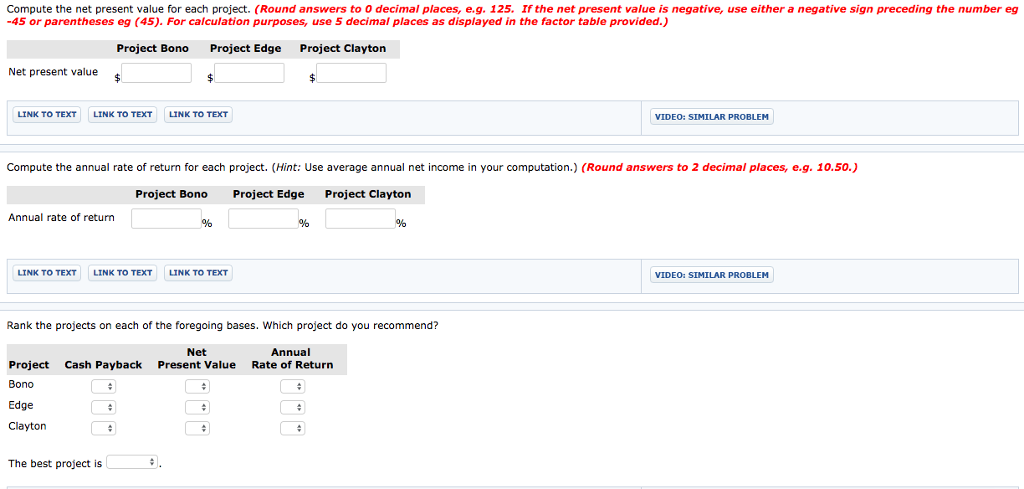1024x489 pixels.
Task: Click the Project Edge annual rate of return field
Action: click(x=263, y=218)
